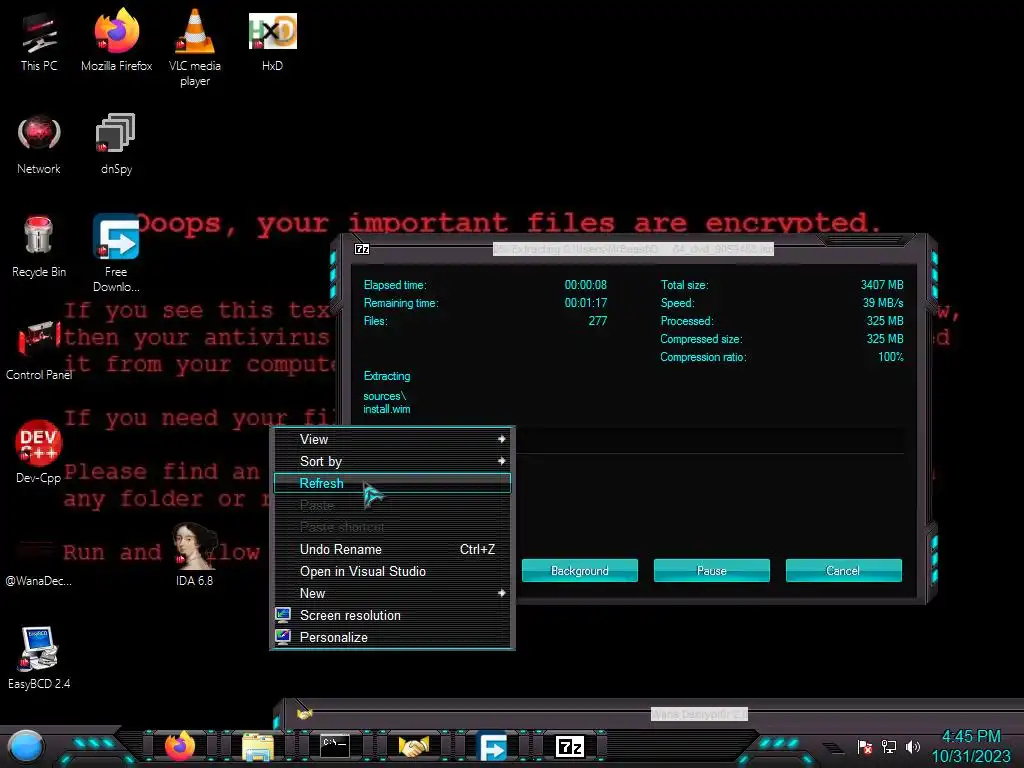
Task: Open the EasyBCD 2.4 desktop icon
Action: point(39,658)
